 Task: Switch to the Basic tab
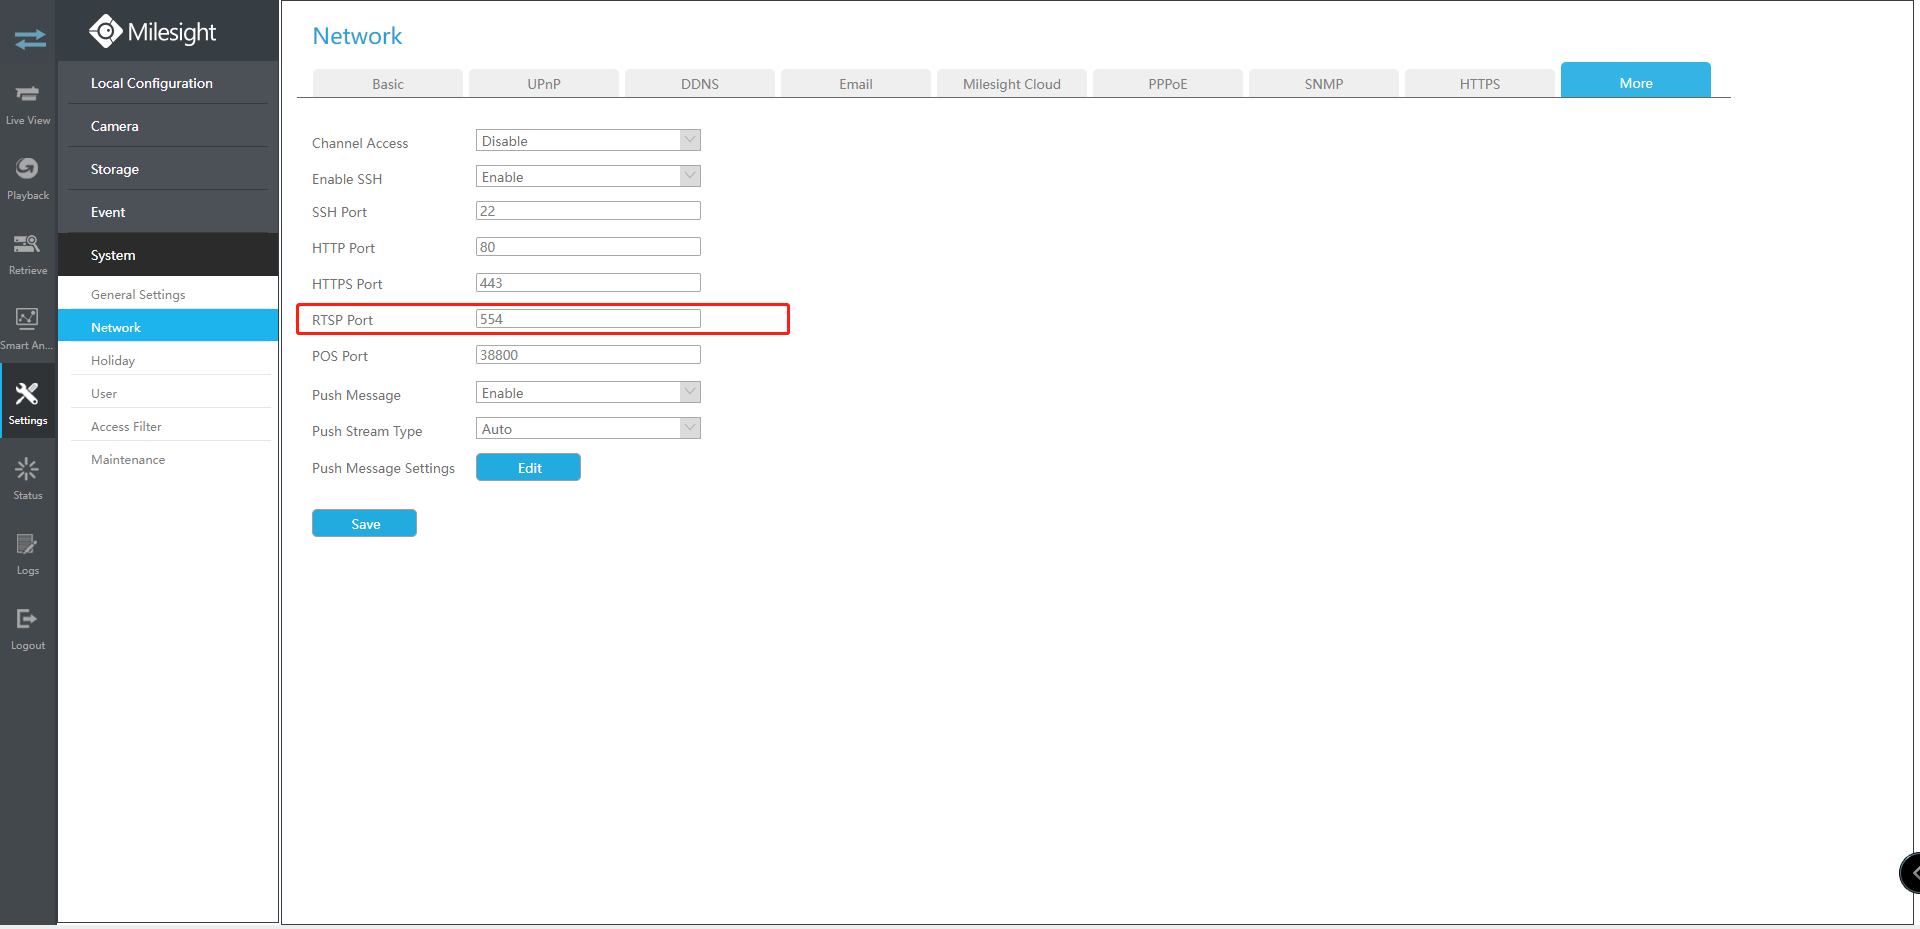coord(388,84)
